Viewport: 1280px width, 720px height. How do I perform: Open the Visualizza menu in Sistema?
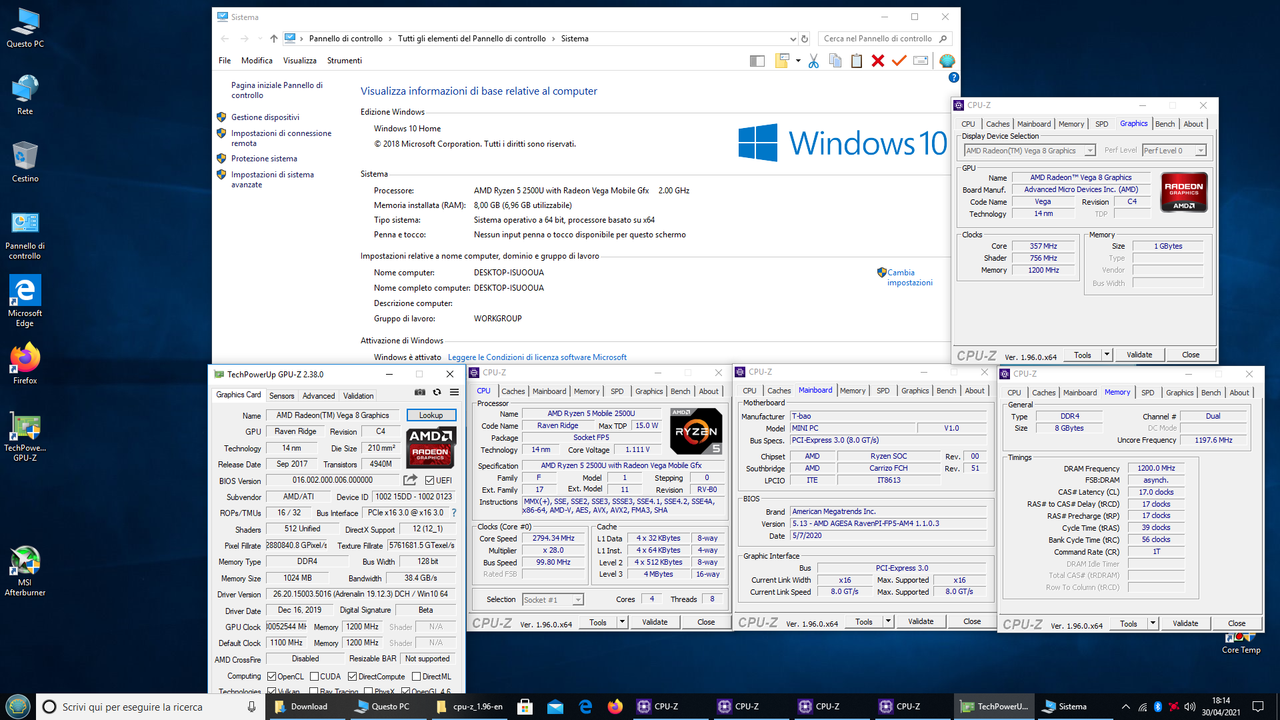[x=300, y=61]
